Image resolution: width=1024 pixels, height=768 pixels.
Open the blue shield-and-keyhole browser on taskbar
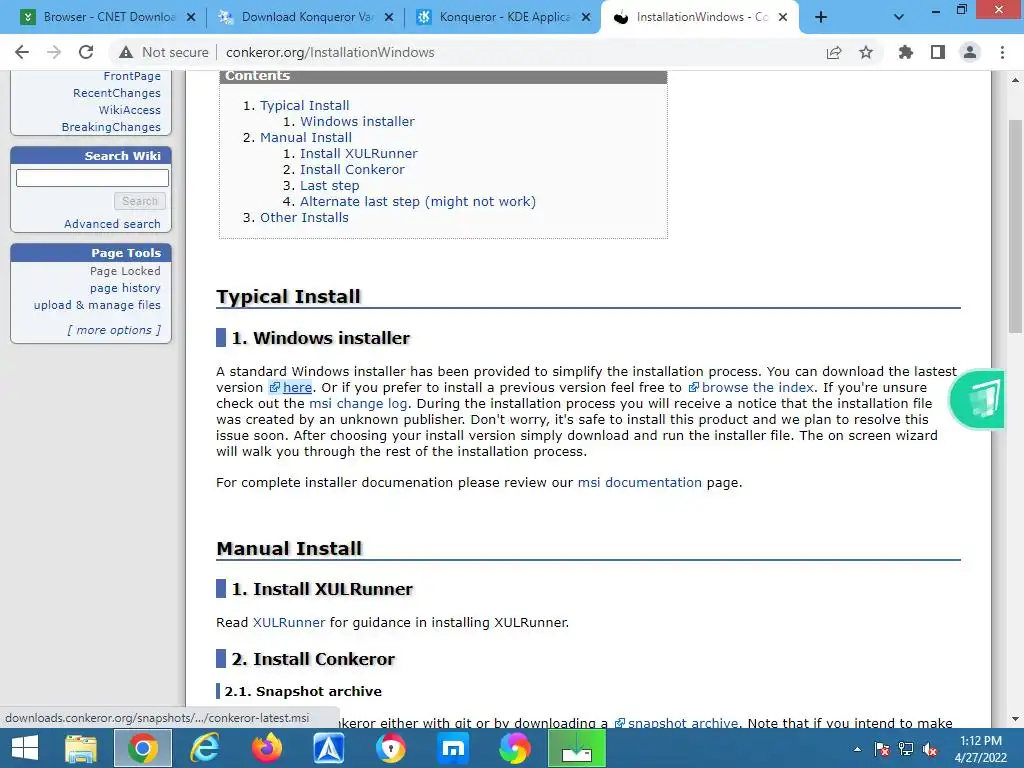pyautogui.click(x=391, y=748)
